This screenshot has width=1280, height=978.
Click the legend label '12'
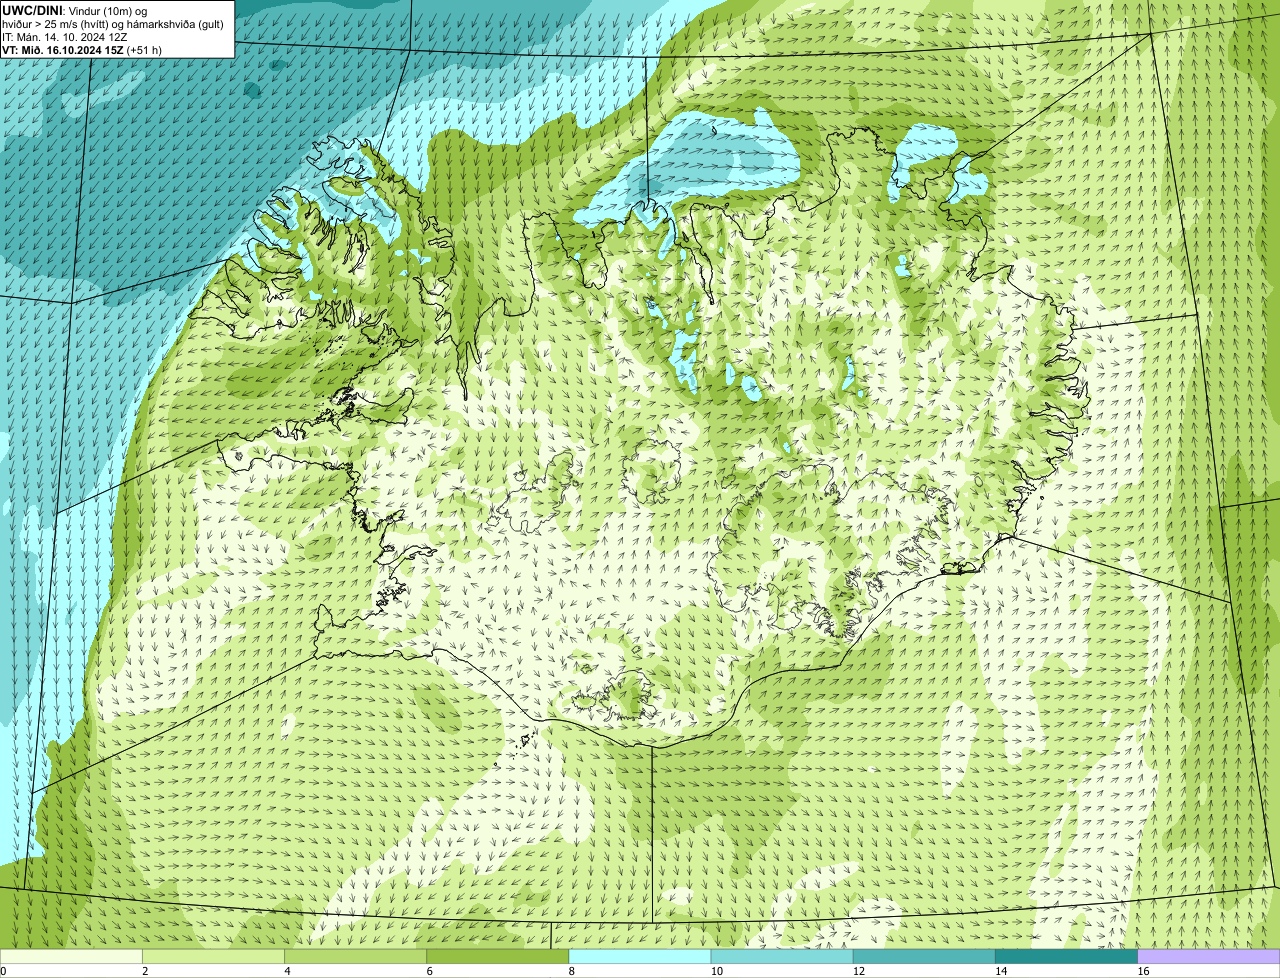tap(859, 971)
